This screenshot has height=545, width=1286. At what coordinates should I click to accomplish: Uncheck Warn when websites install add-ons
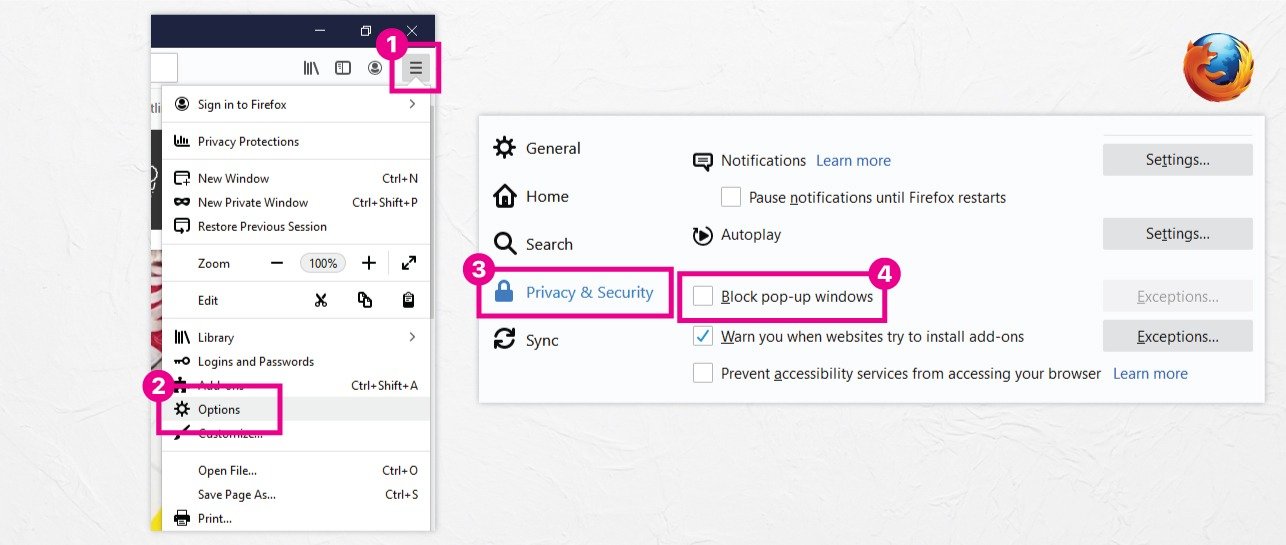[x=703, y=336]
